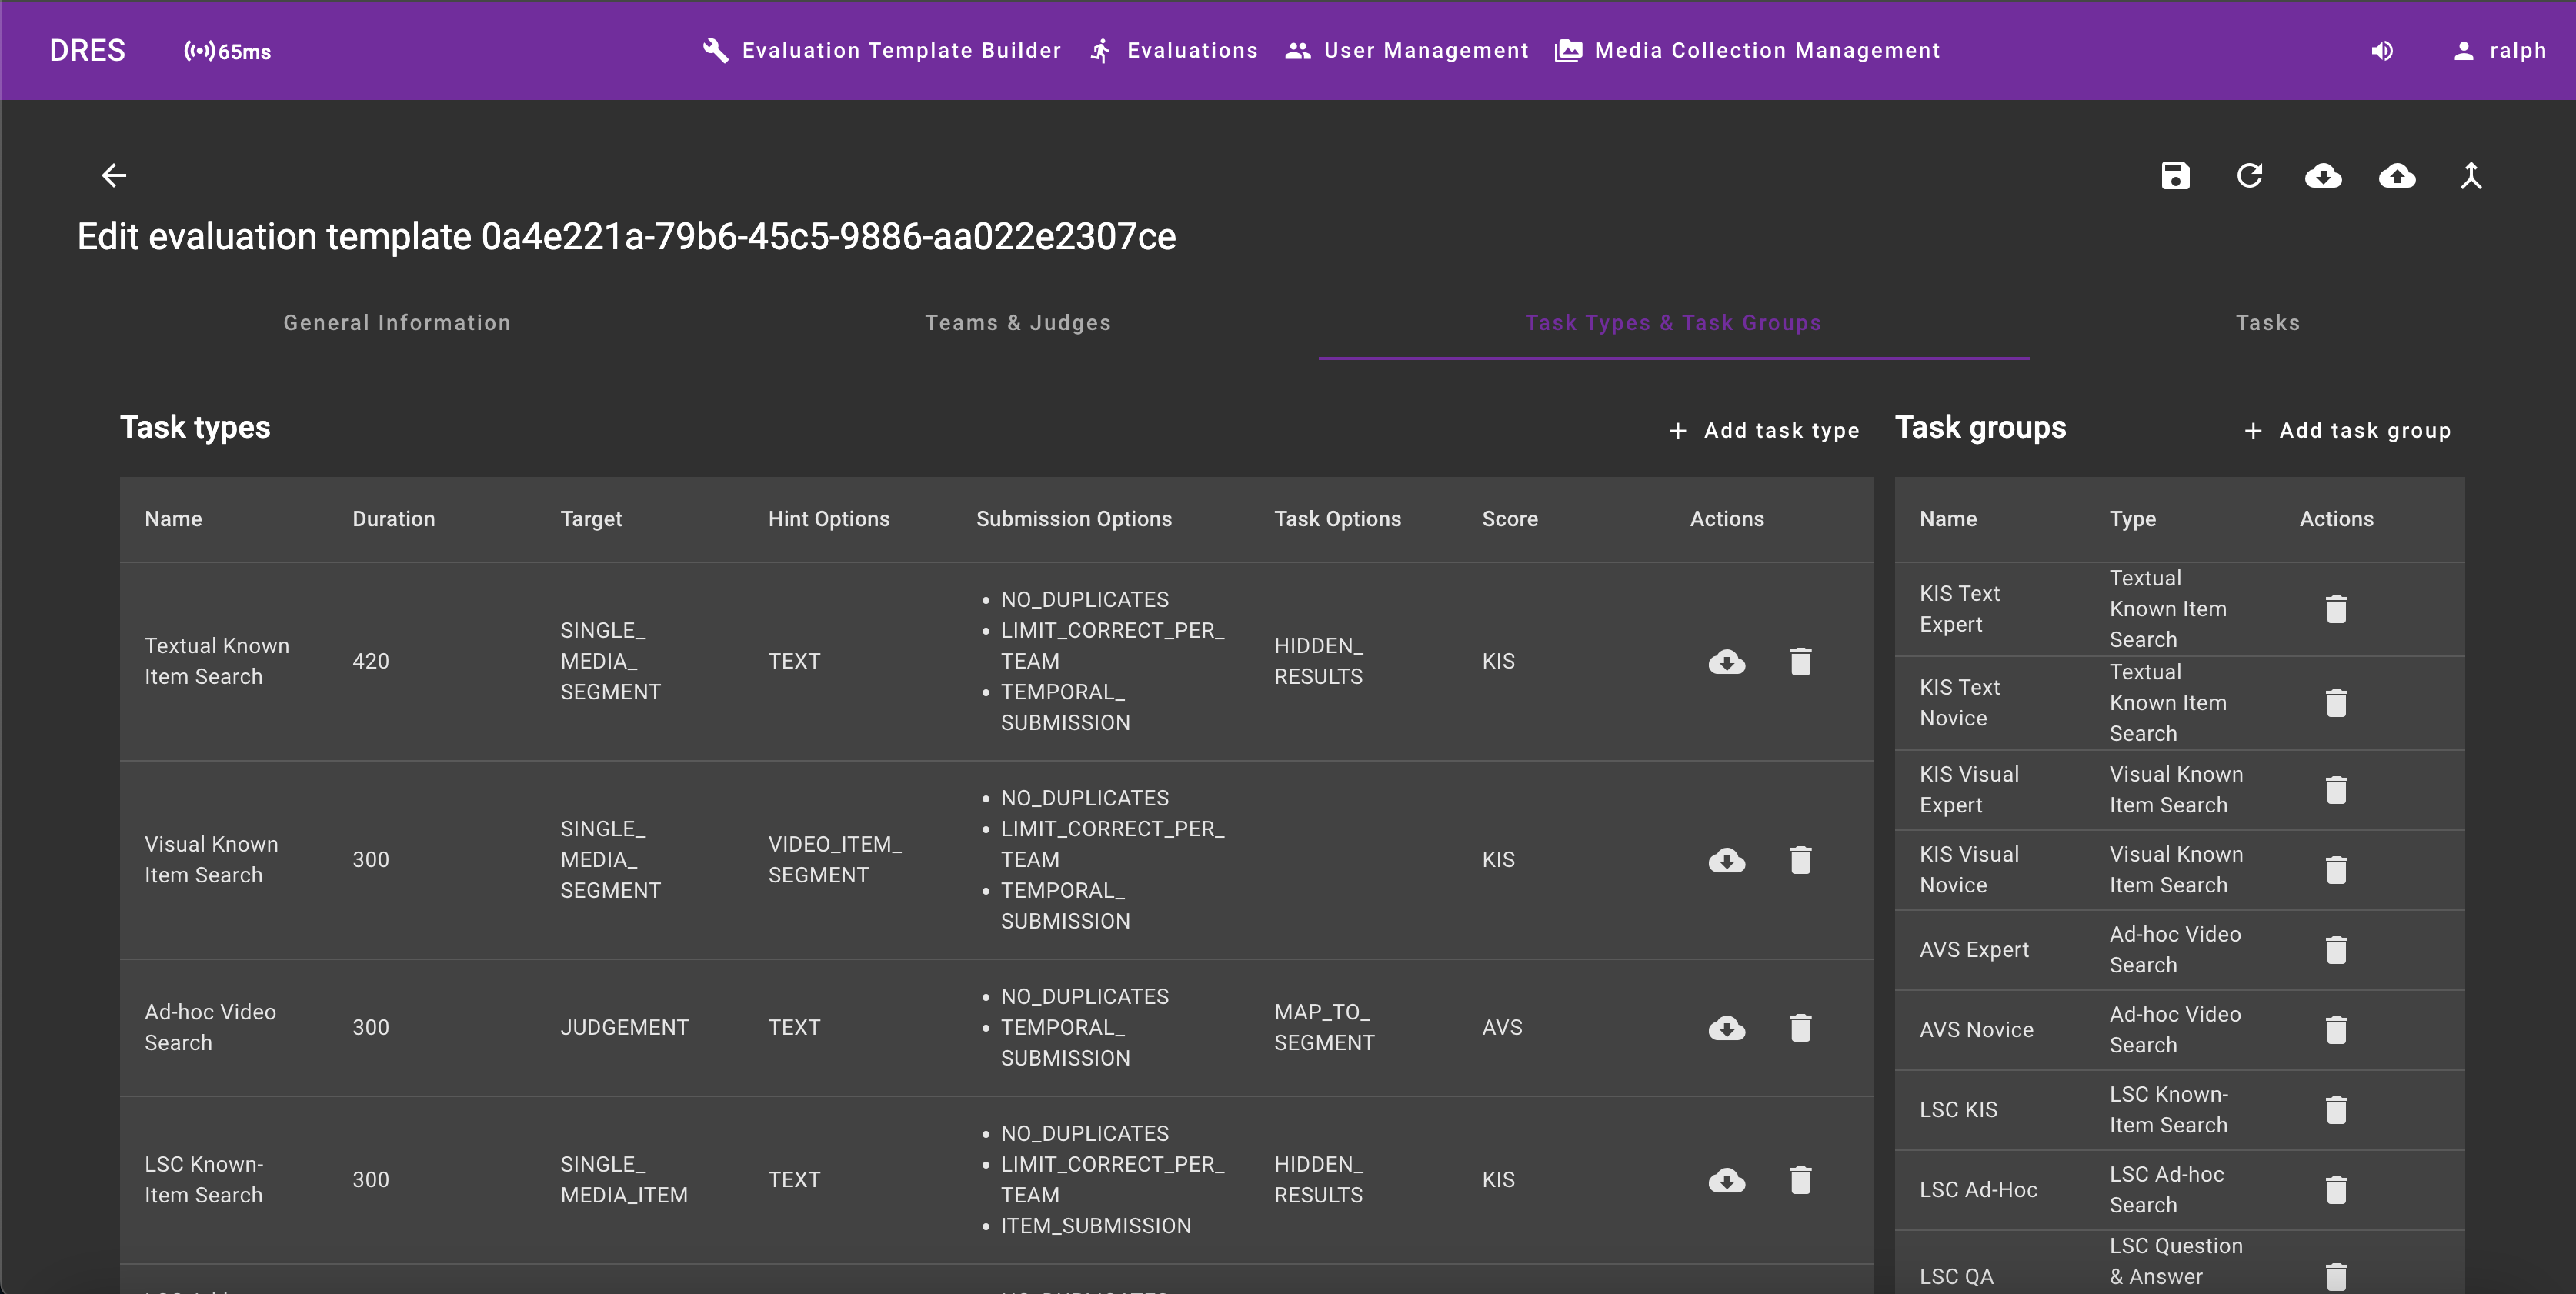Screen dimensions: 2576x1294
Task: Download the Ad-hoc Video Search task type
Action: point(1726,1027)
